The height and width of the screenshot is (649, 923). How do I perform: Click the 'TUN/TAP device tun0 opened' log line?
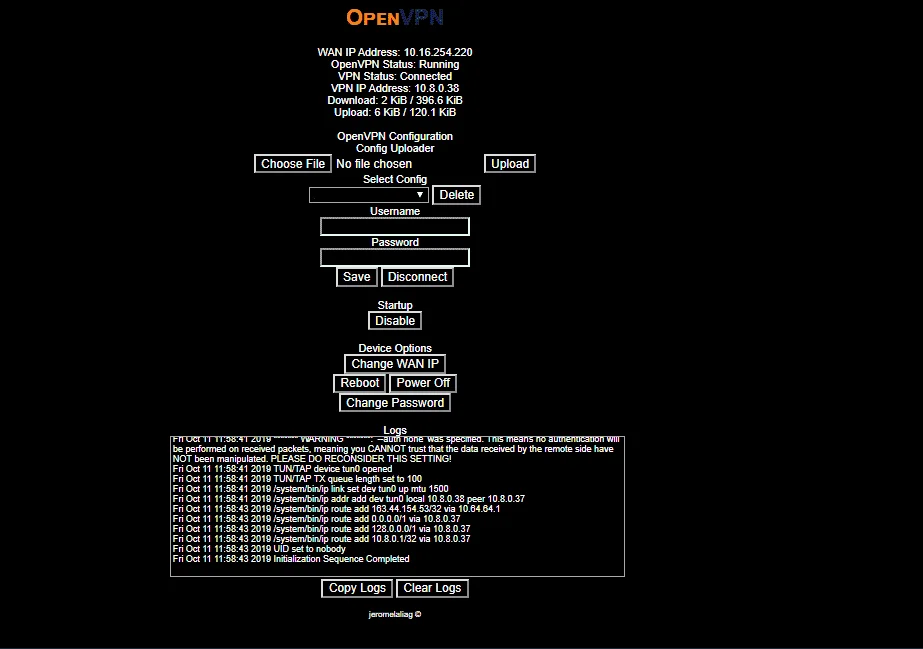coord(282,469)
